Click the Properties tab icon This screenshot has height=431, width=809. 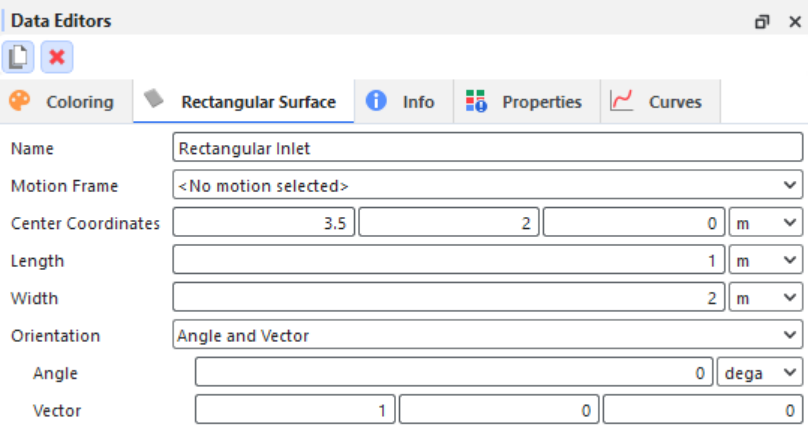pos(476,101)
